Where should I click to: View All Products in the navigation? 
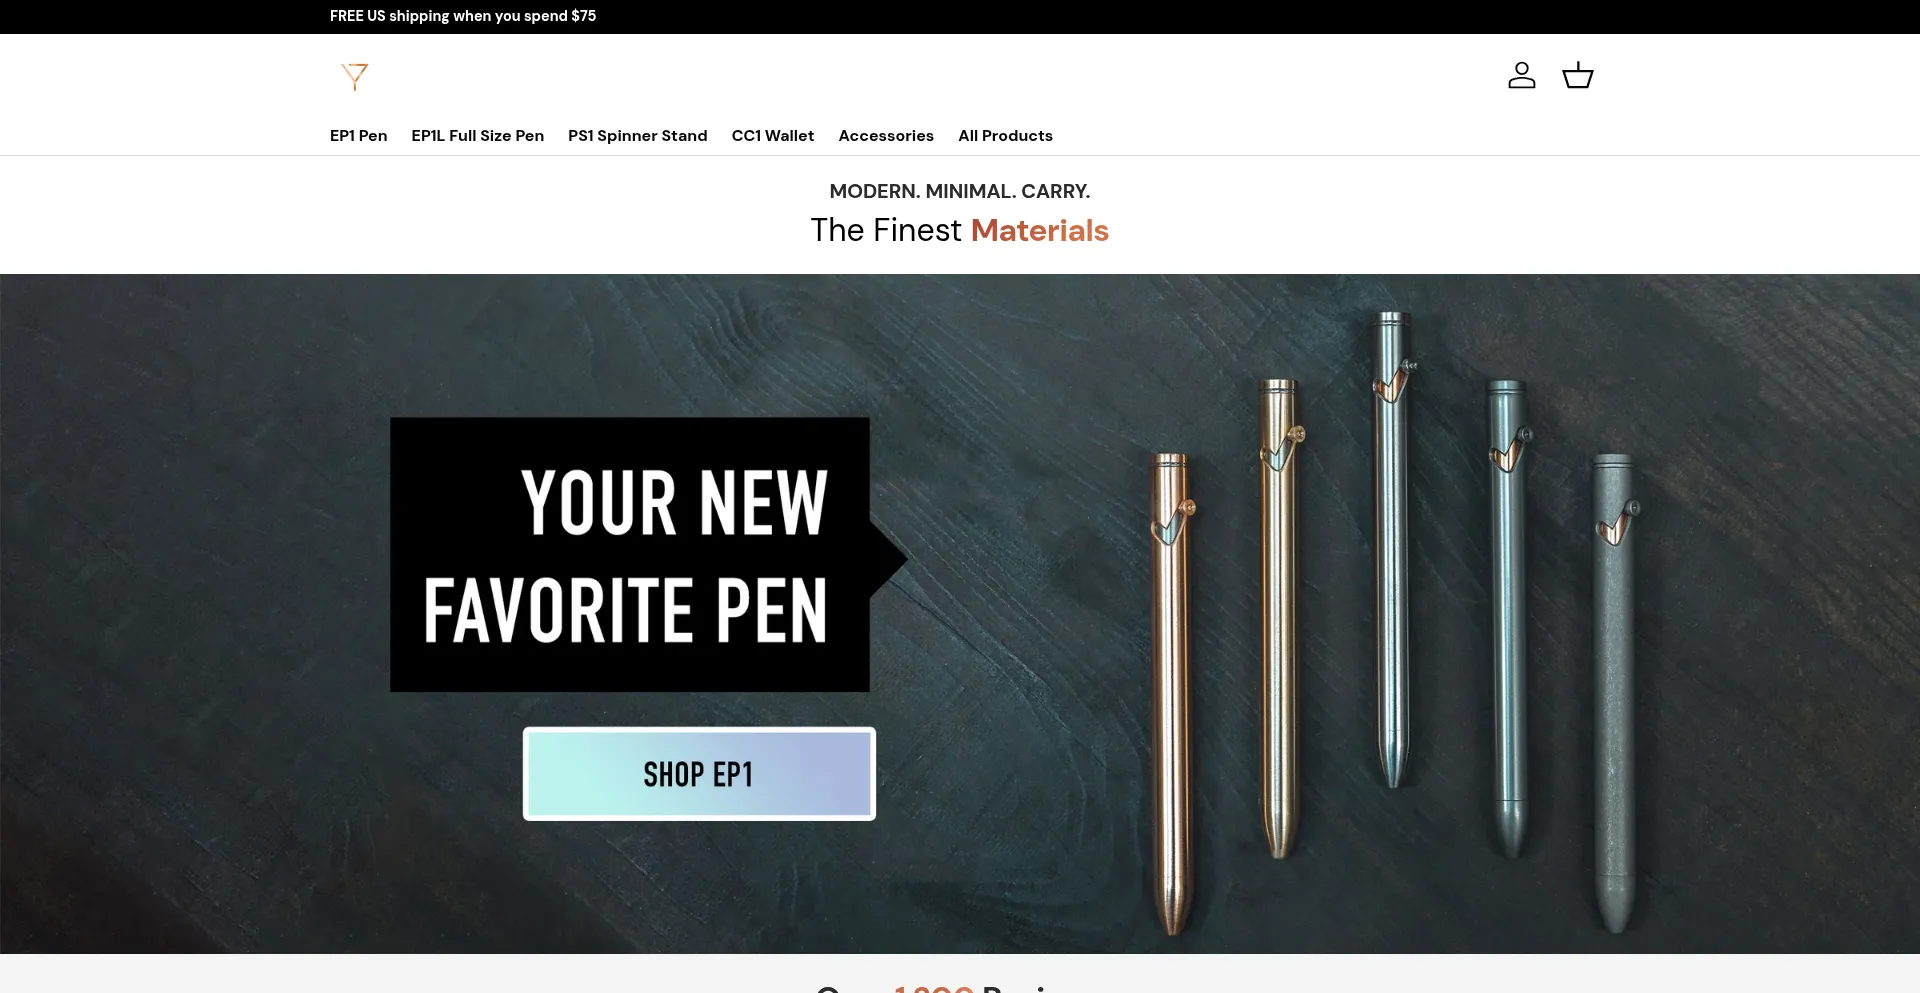point(1005,136)
